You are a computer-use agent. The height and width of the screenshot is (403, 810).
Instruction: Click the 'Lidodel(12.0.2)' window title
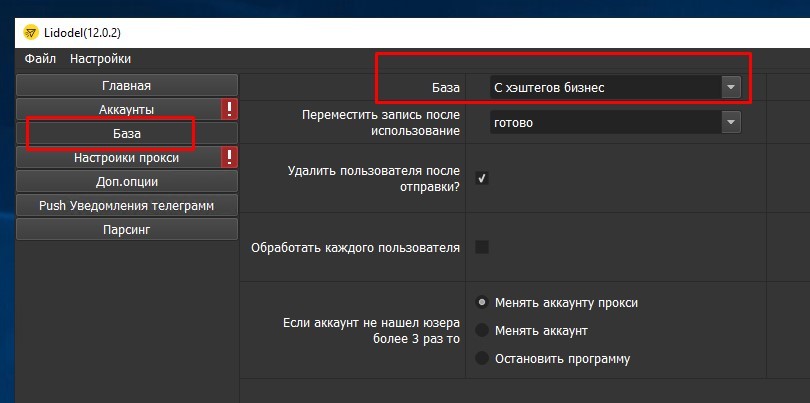(x=83, y=33)
